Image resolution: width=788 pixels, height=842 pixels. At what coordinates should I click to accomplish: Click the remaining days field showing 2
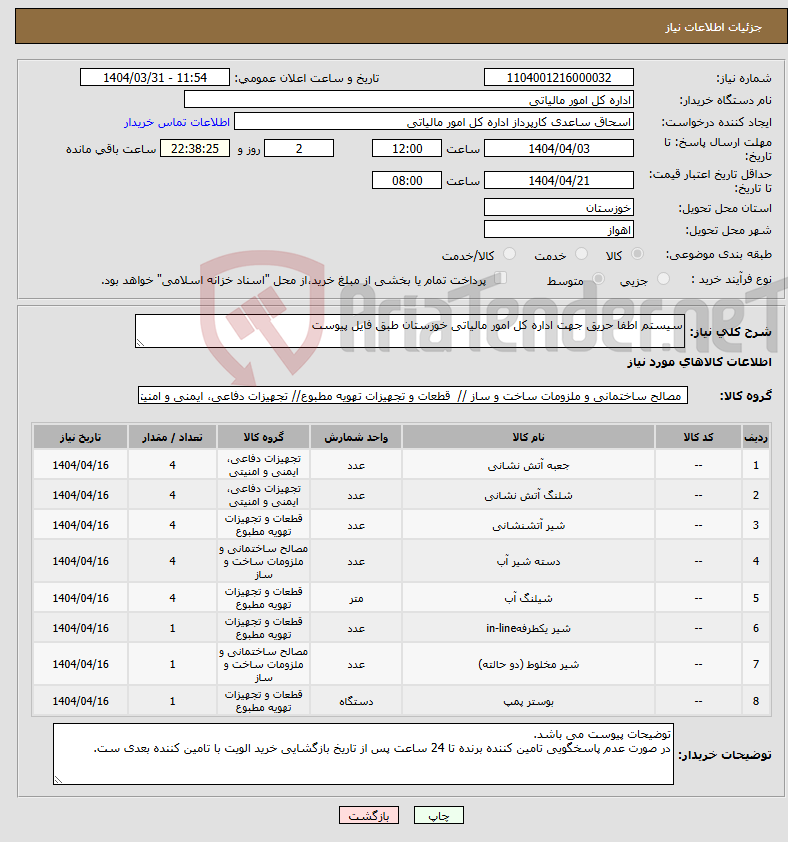pyautogui.click(x=299, y=148)
